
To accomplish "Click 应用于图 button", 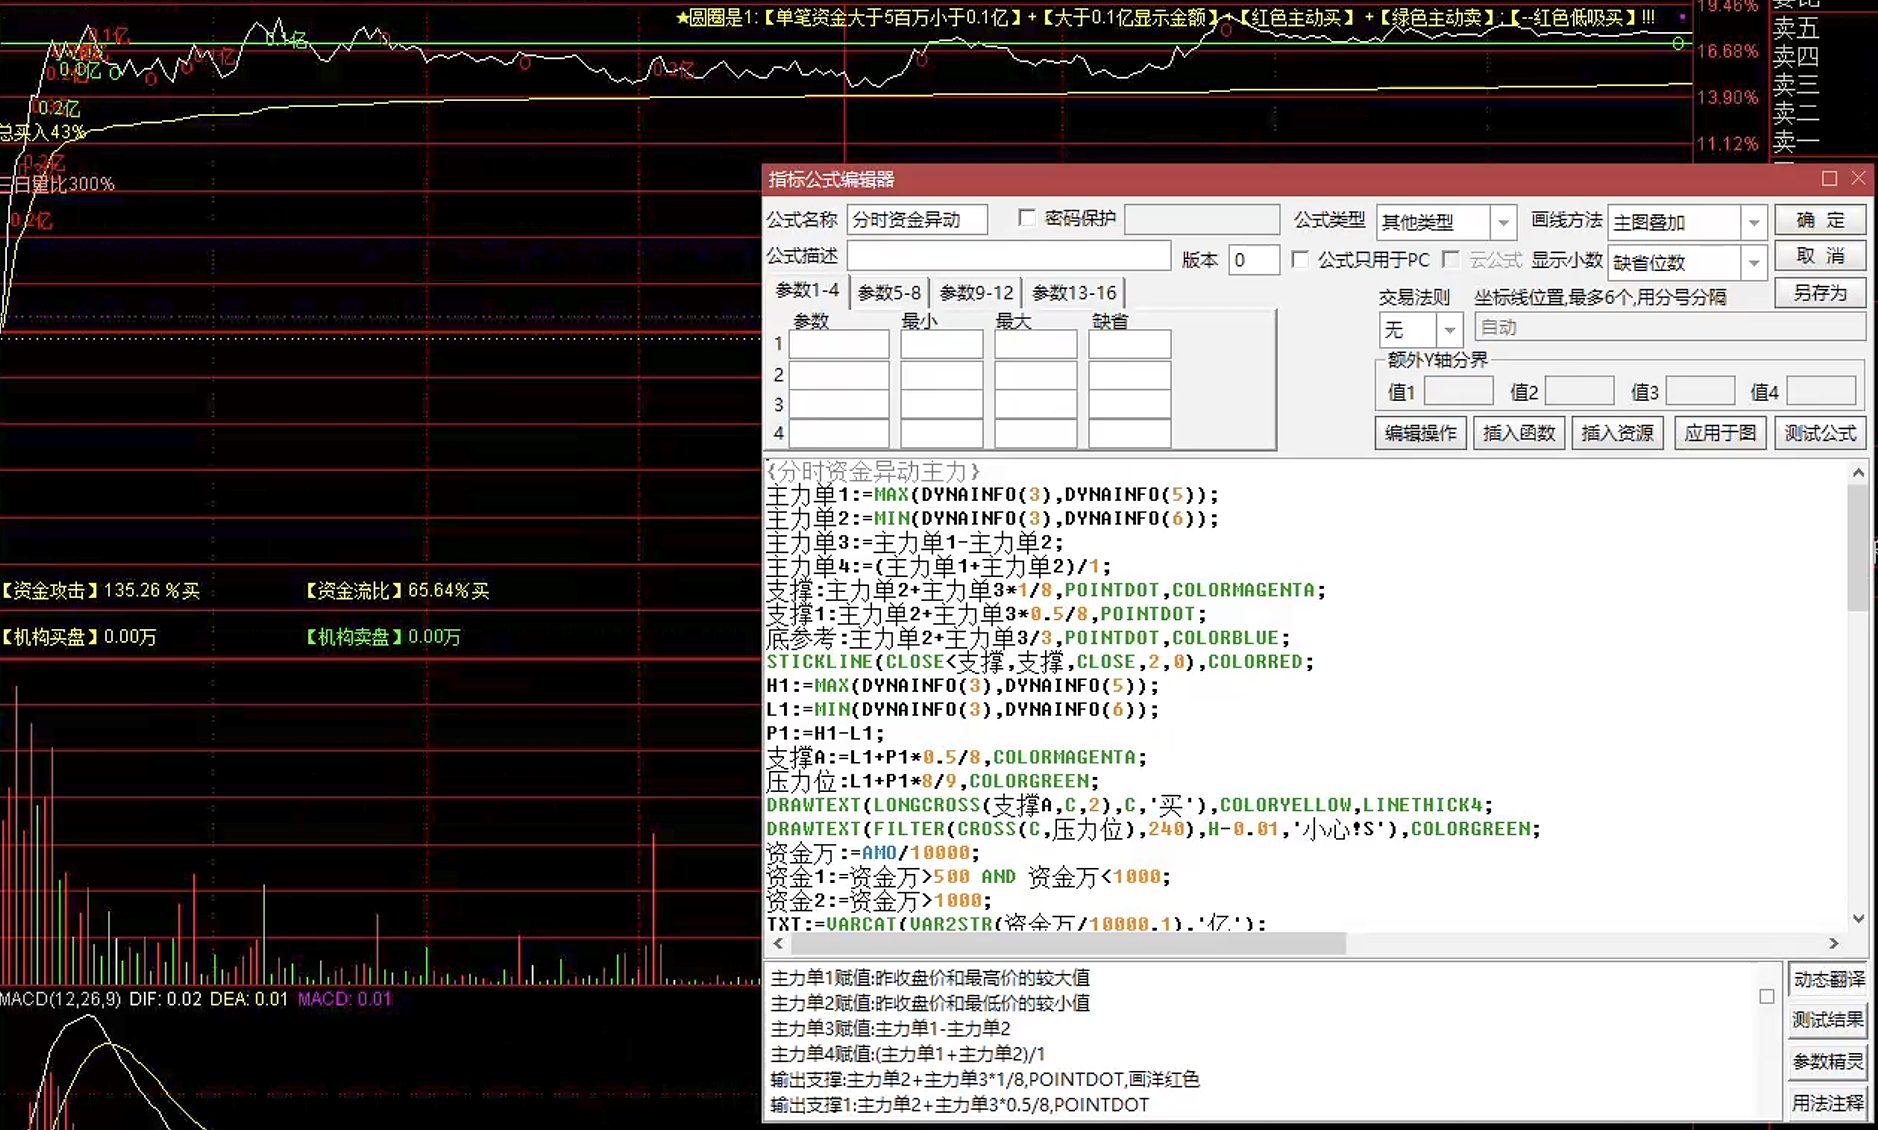I will pyautogui.click(x=1720, y=433).
